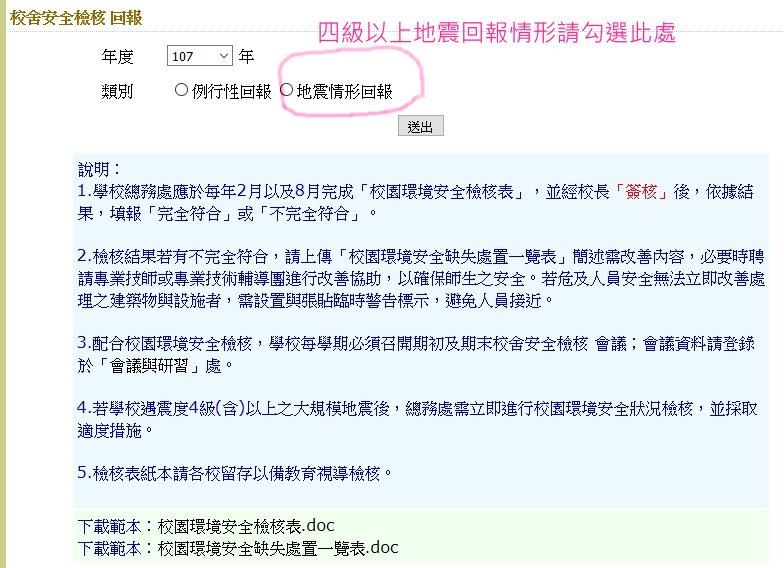Click the 類別 field label
Image resolution: width=784 pixels, height=568 pixels.
[x=117, y=91]
